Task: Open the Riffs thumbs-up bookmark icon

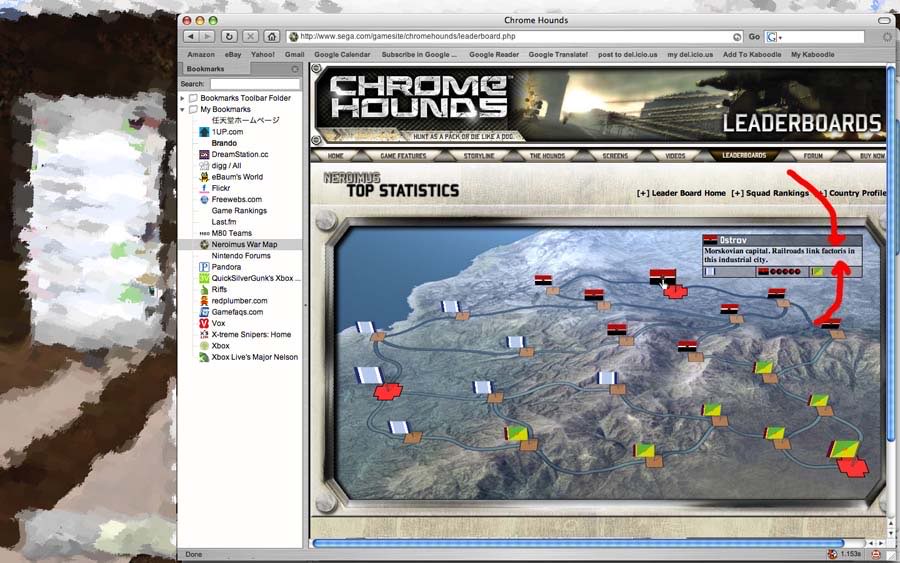Action: click(x=204, y=290)
